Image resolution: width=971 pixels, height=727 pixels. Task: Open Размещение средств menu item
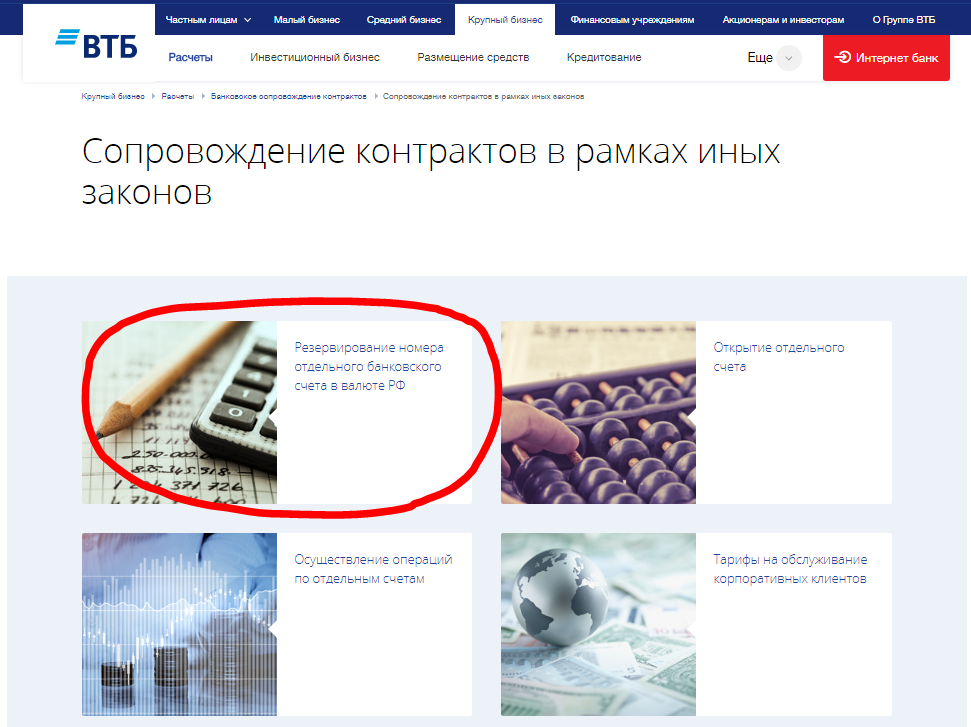(473, 58)
